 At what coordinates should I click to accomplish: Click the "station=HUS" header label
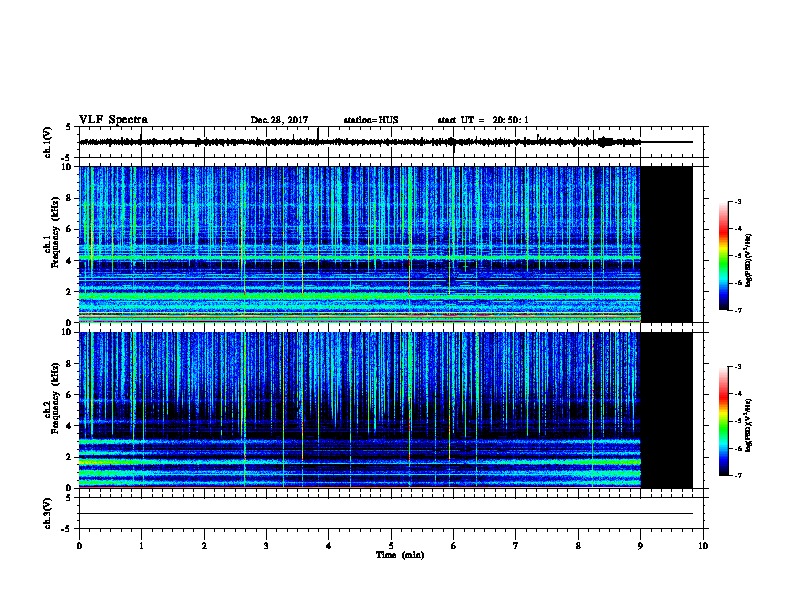371,120
